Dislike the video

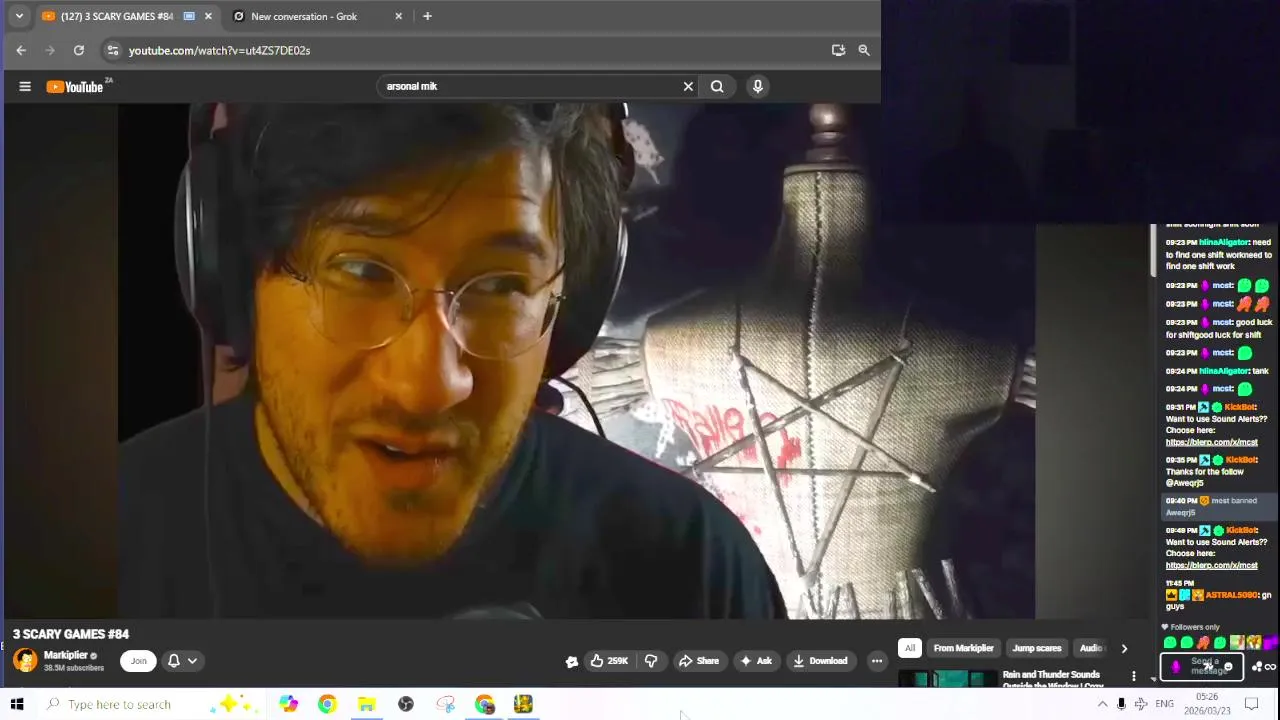coord(651,660)
